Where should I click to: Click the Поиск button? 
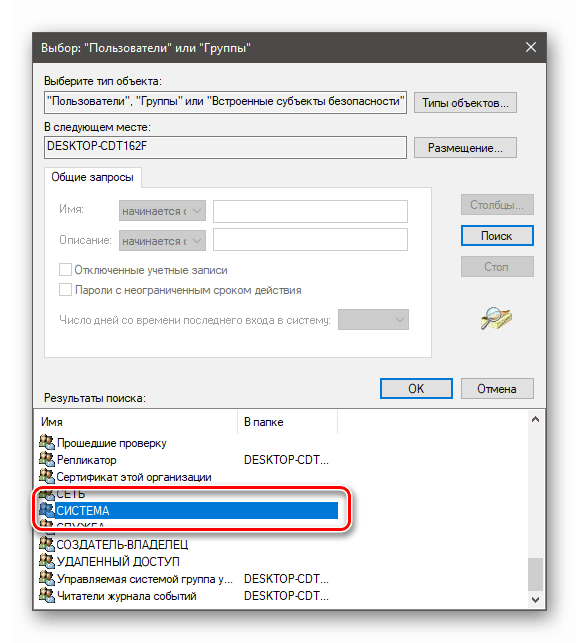tap(497, 236)
